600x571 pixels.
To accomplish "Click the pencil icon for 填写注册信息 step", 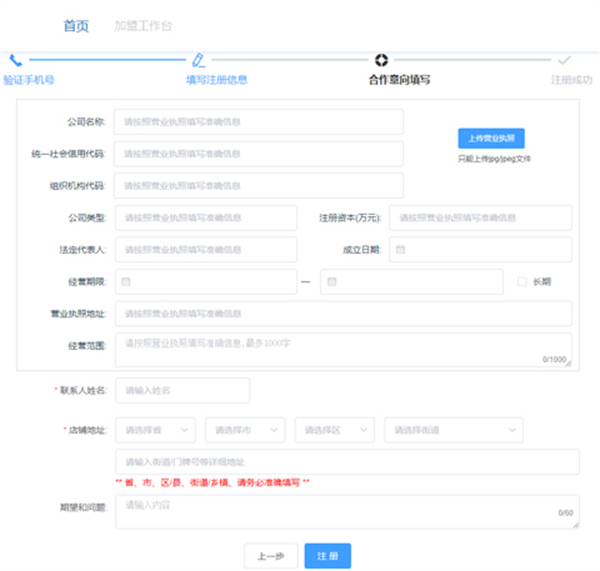I will point(199,60).
